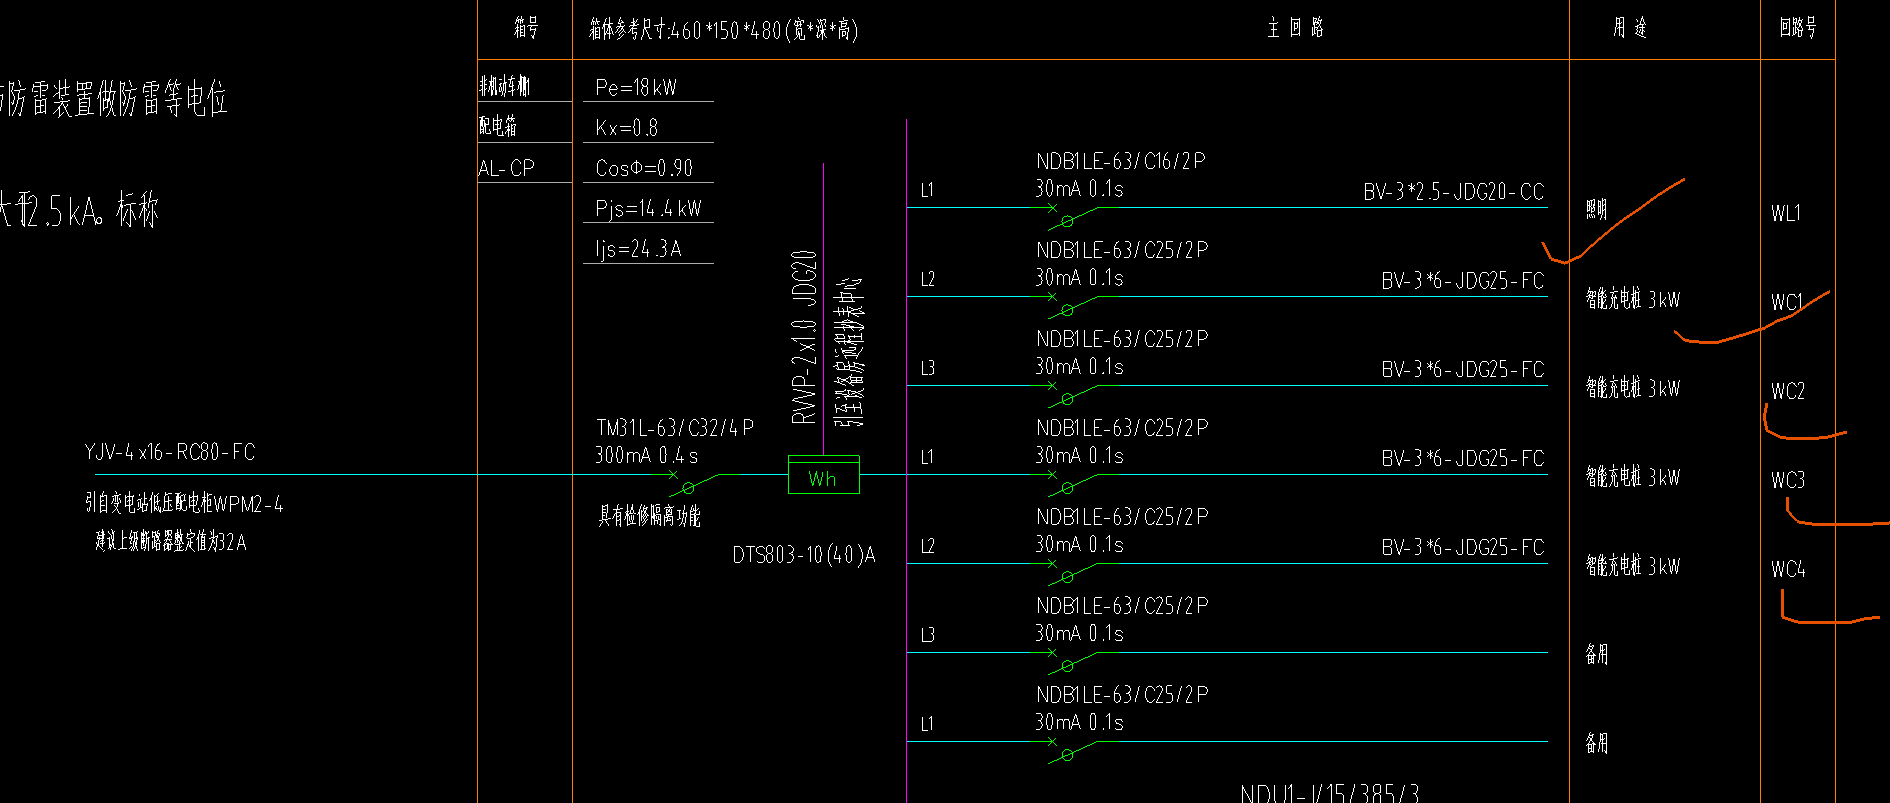Image resolution: width=1890 pixels, height=803 pixels.
Task: Select the 30mA 0.1s text on 照明 circuit
Action: pyautogui.click(x=1079, y=189)
